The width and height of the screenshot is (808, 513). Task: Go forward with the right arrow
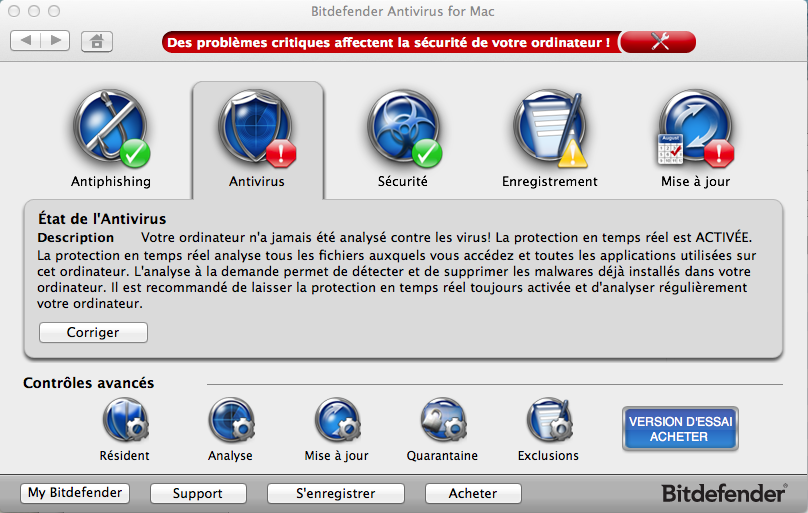point(55,41)
